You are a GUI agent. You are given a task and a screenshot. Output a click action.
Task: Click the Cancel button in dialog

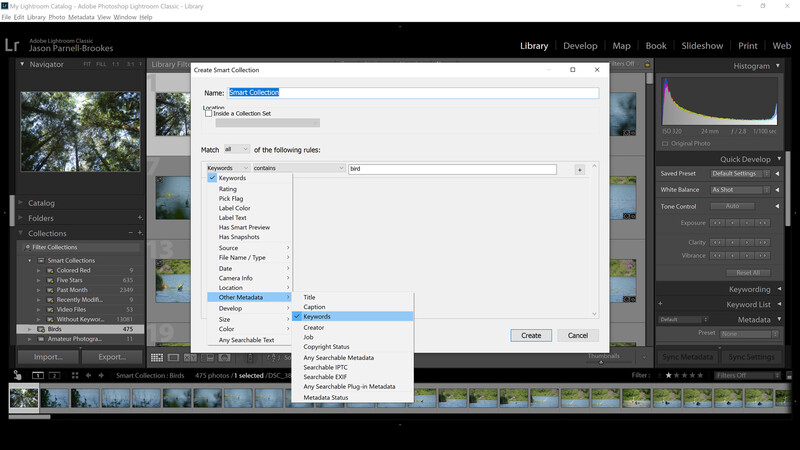(x=578, y=335)
